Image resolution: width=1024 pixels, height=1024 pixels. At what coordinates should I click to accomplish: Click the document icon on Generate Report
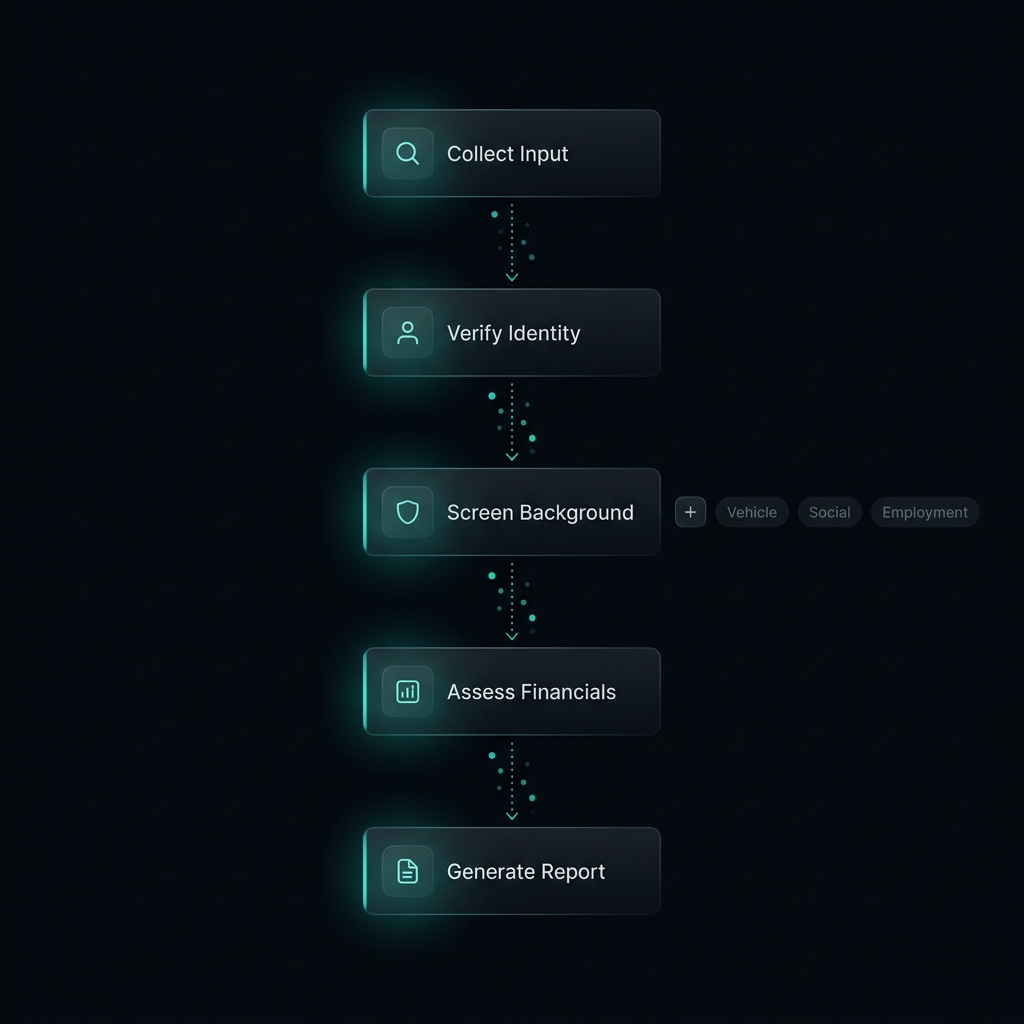coord(408,871)
